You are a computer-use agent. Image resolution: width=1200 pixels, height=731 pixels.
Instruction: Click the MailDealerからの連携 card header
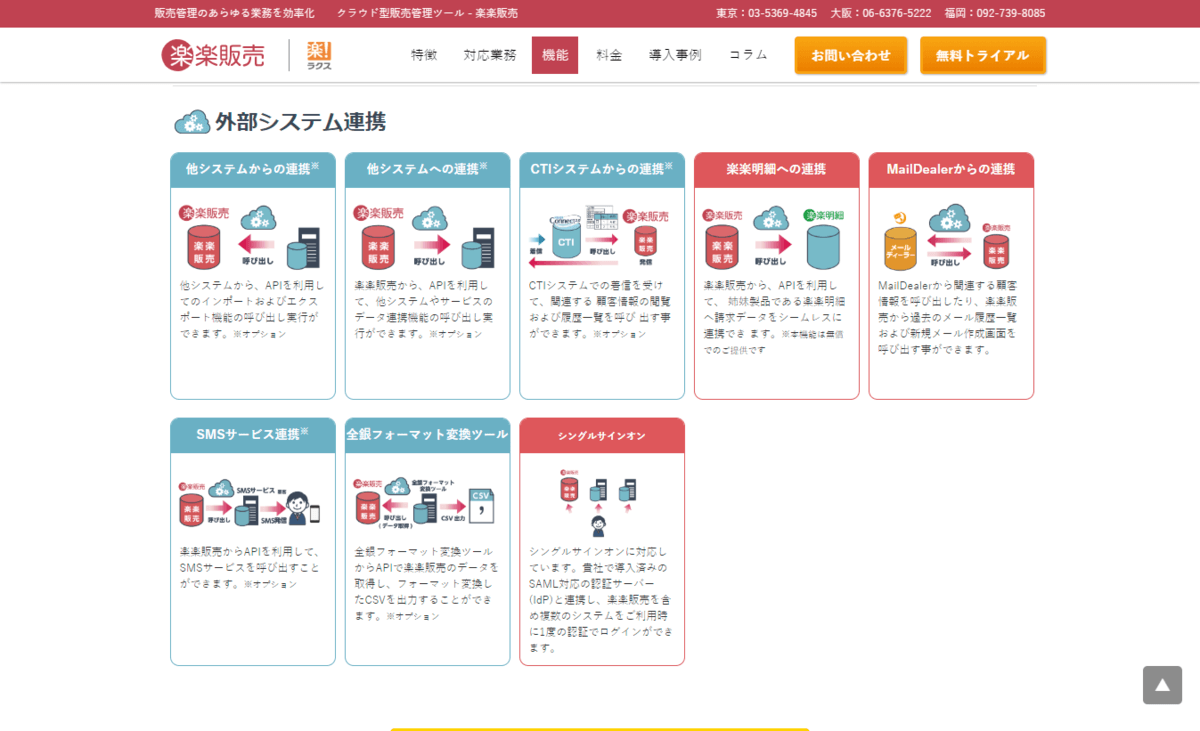951,169
